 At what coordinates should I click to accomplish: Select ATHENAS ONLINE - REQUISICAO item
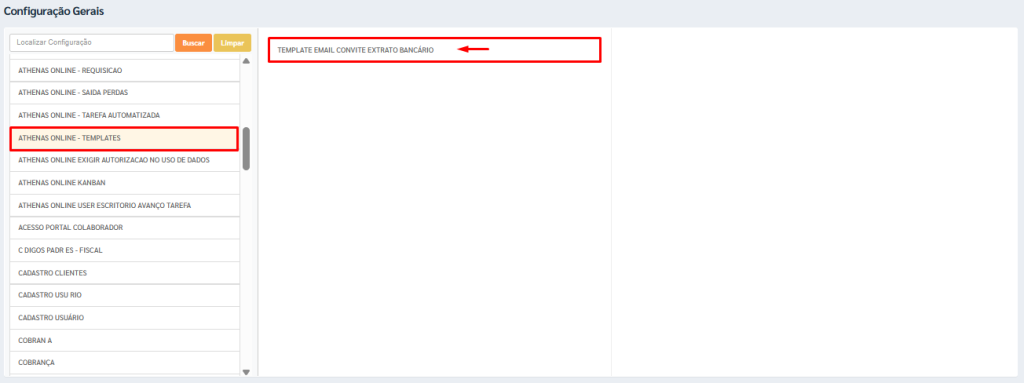(x=125, y=70)
